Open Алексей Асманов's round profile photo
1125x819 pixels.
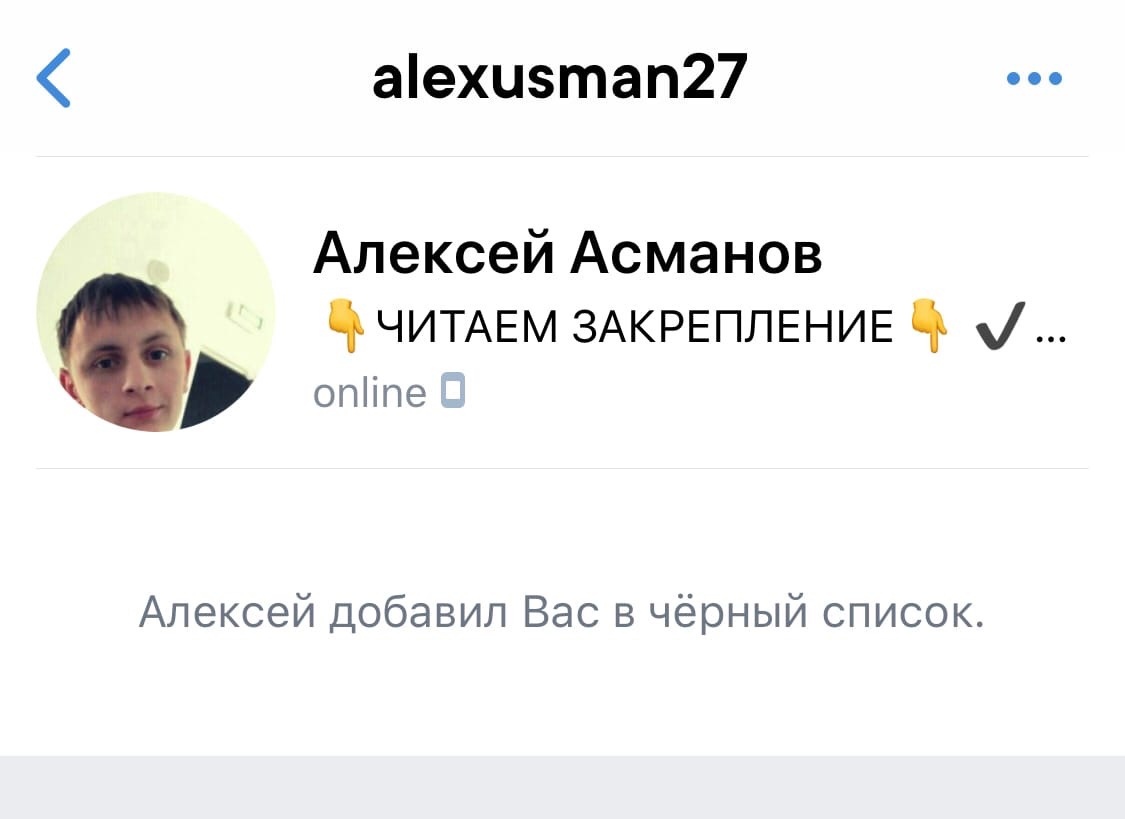pyautogui.click(x=156, y=312)
